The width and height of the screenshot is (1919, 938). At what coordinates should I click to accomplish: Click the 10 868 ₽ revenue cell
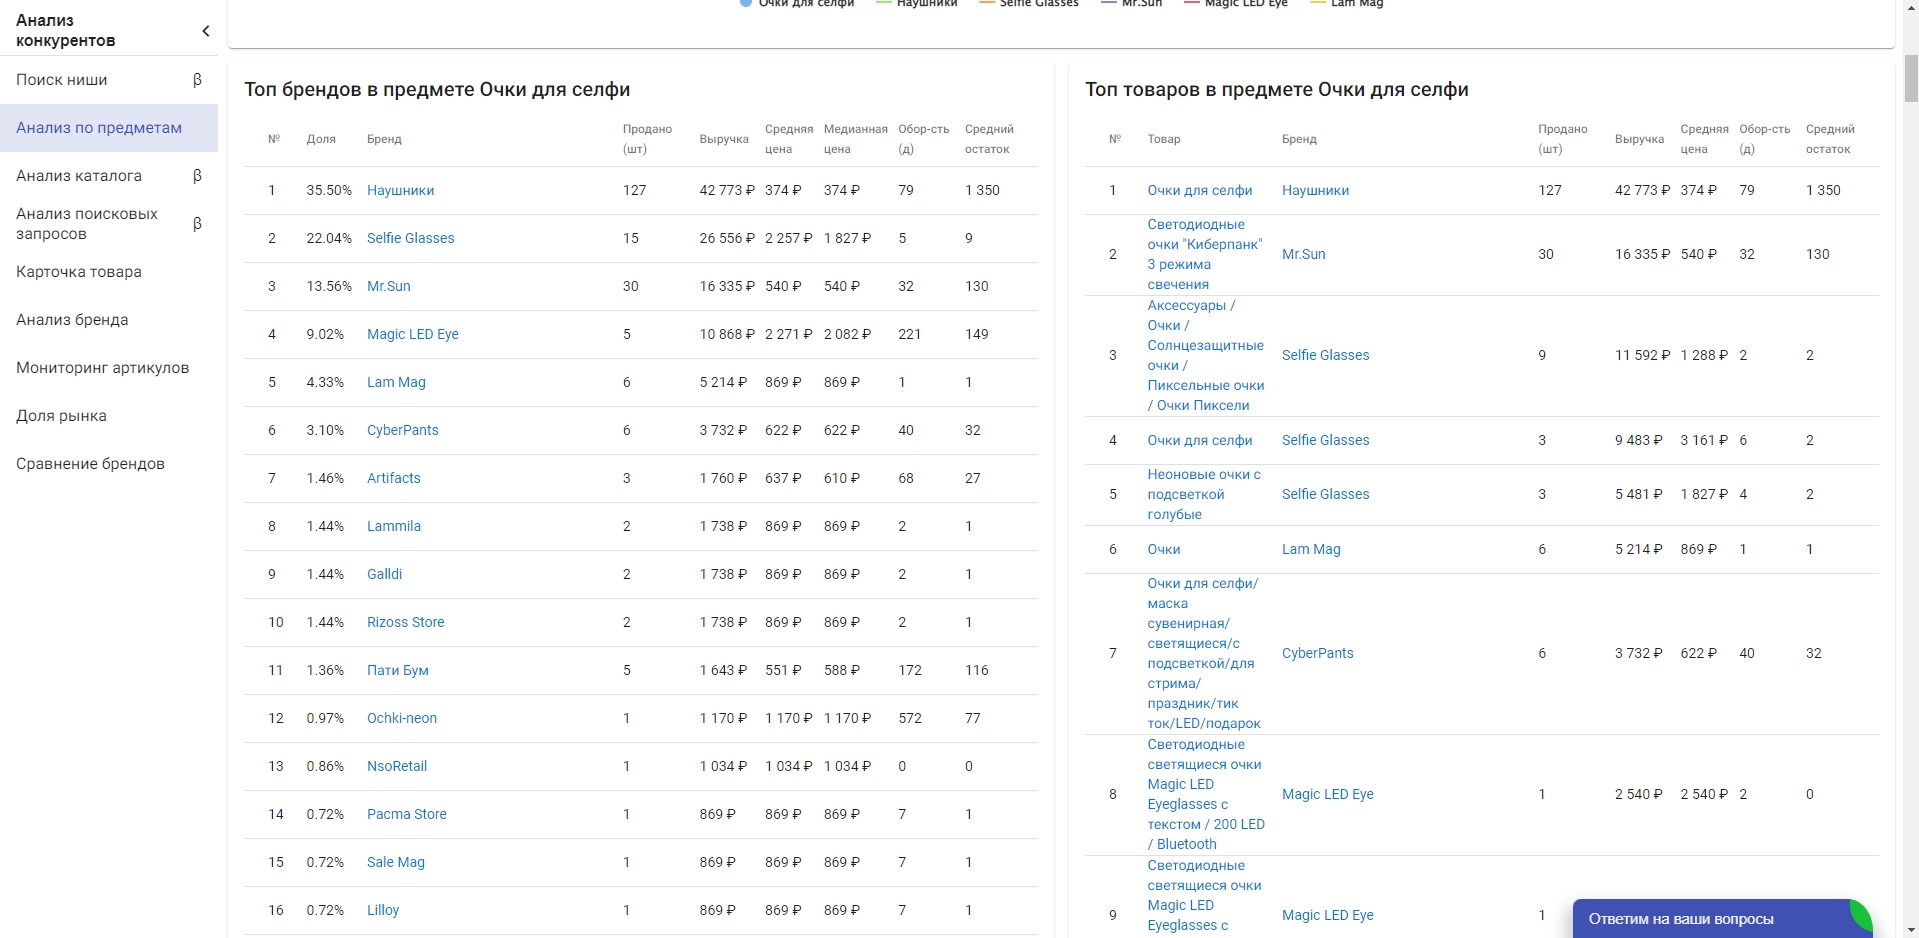727,334
